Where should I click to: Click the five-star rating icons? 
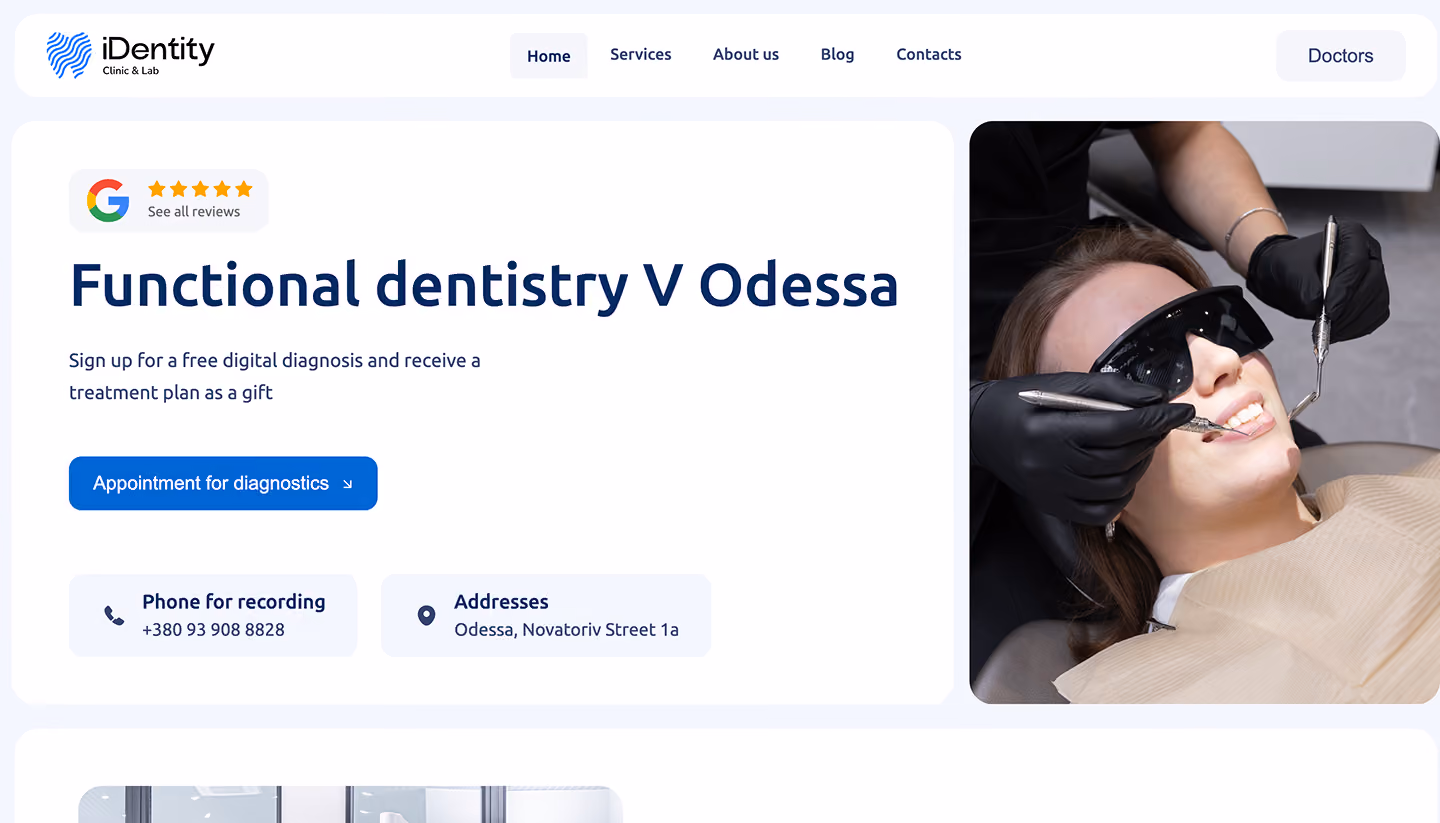(x=200, y=189)
